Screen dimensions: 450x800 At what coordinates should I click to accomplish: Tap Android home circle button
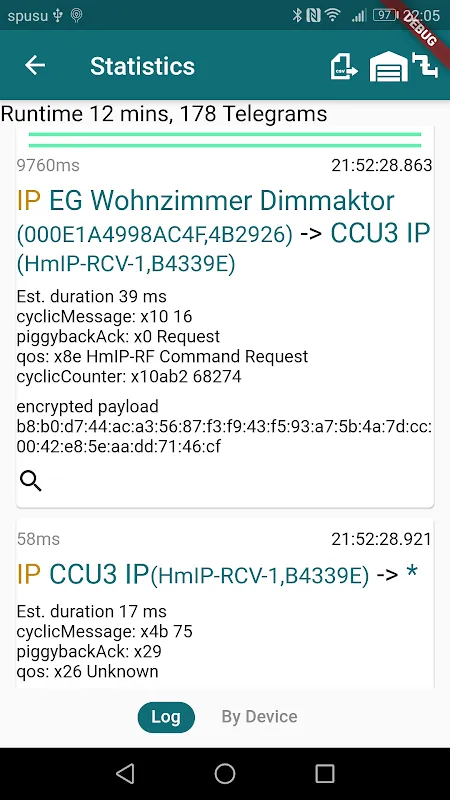pos(224,773)
